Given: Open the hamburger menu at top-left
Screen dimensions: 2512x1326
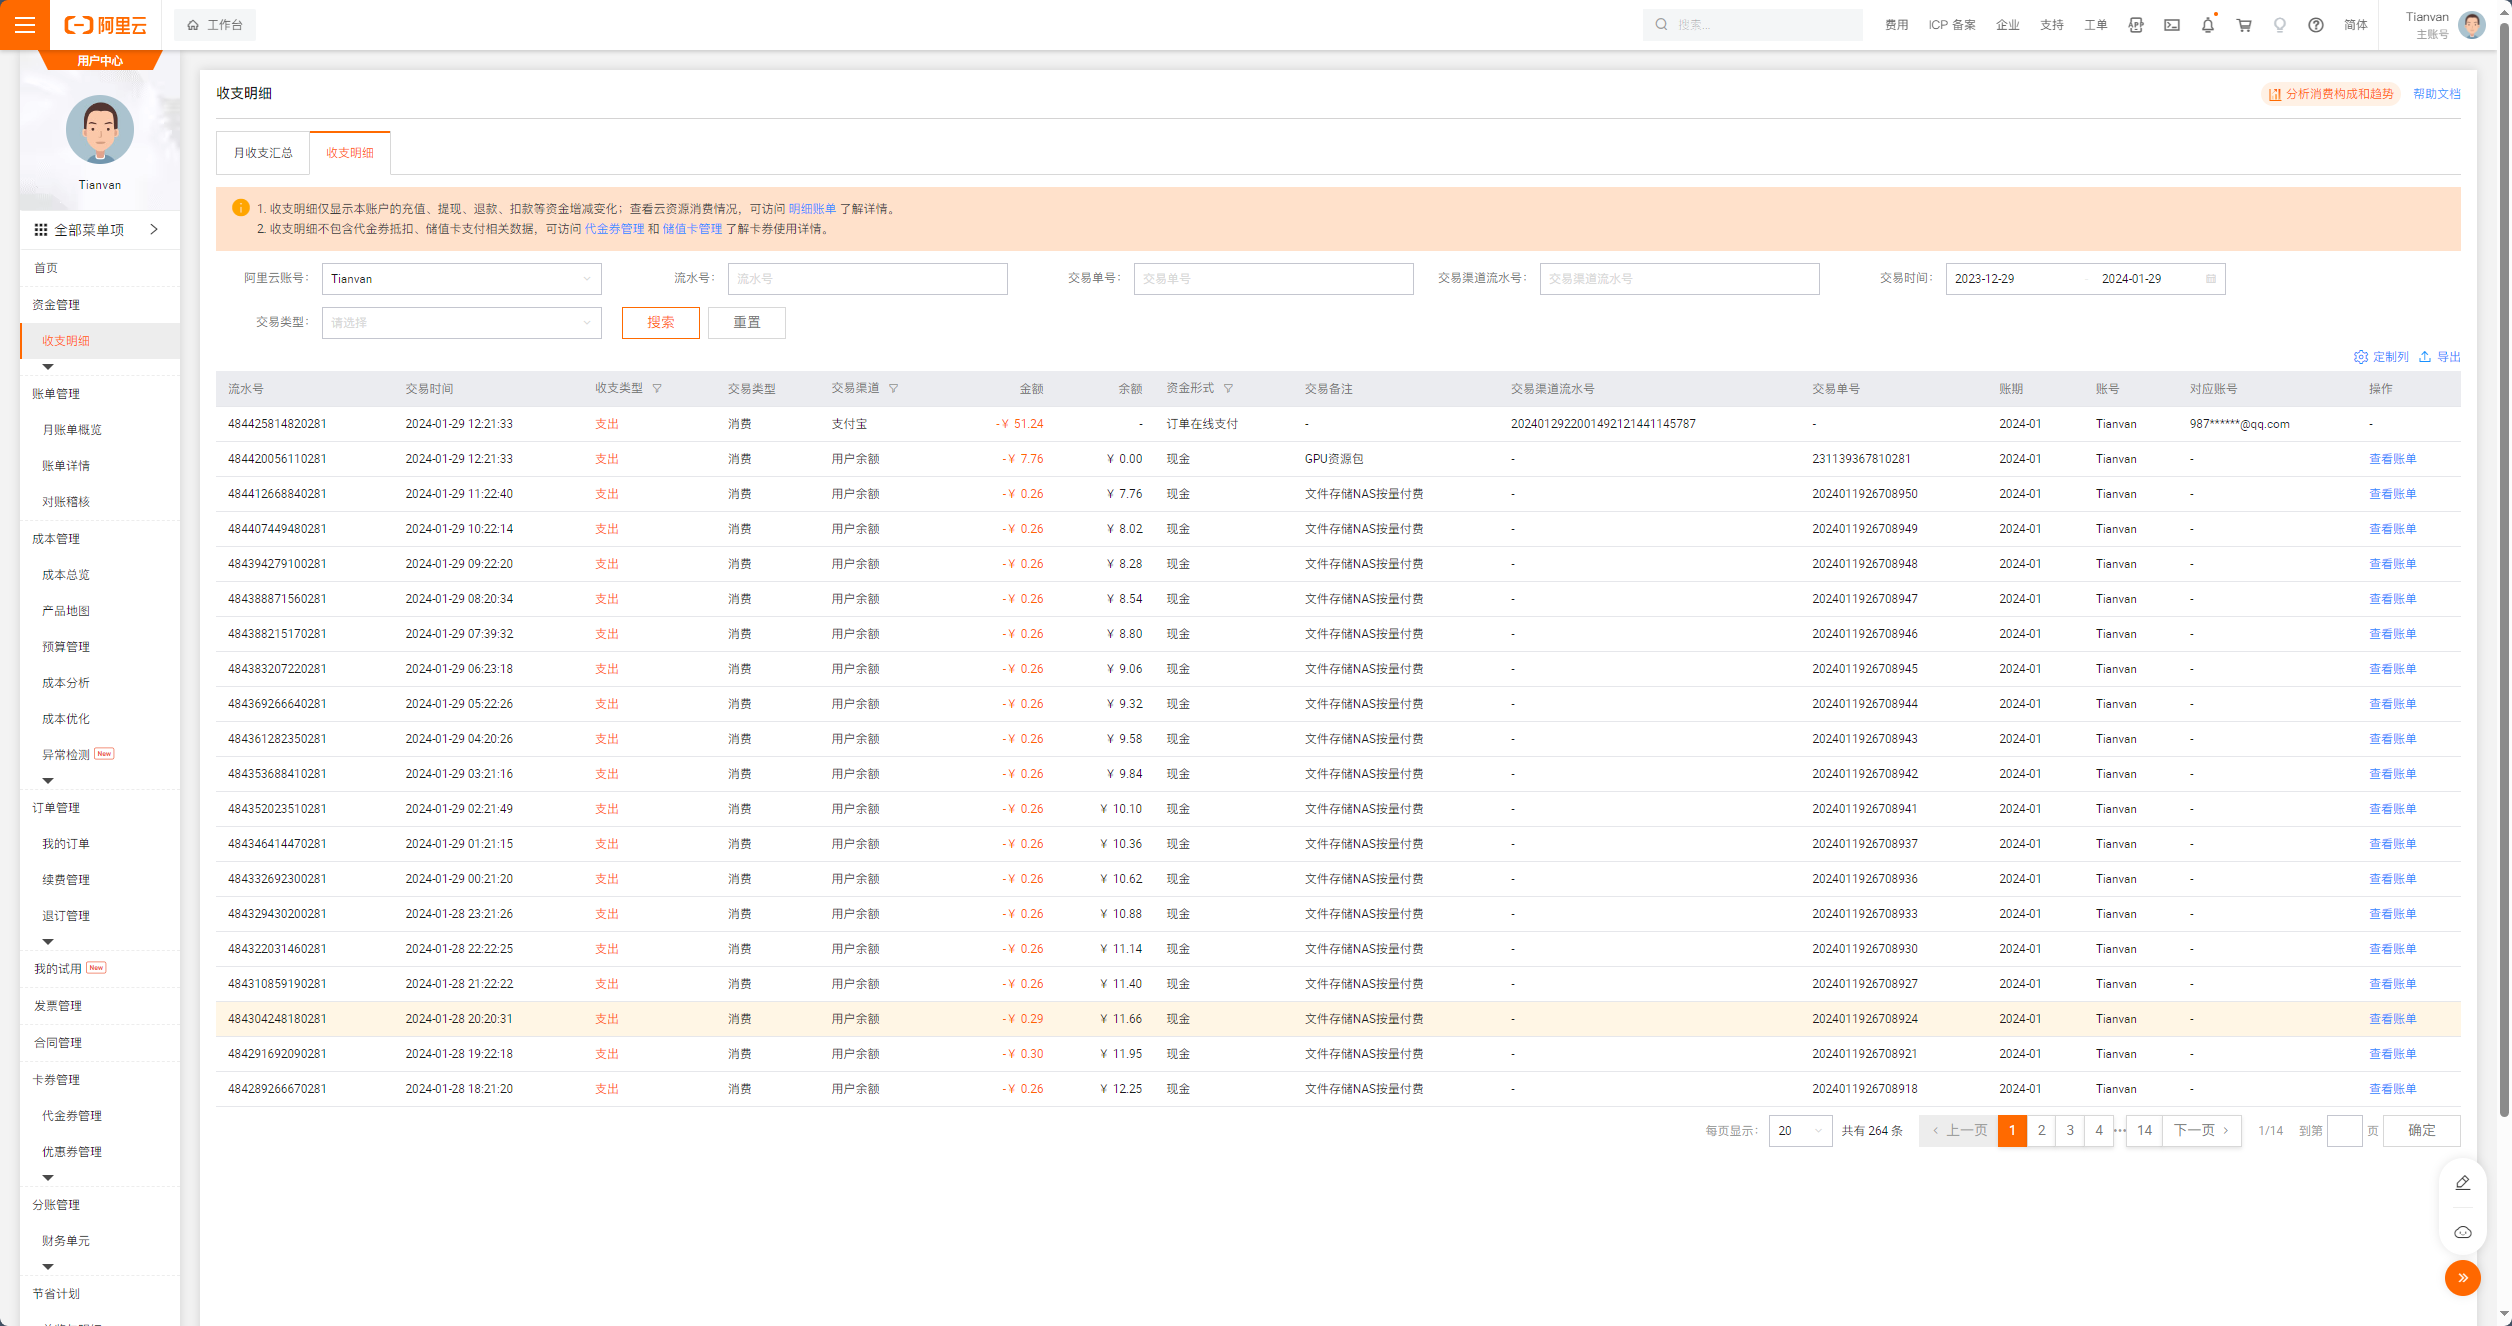Looking at the screenshot, I should pos(24,24).
